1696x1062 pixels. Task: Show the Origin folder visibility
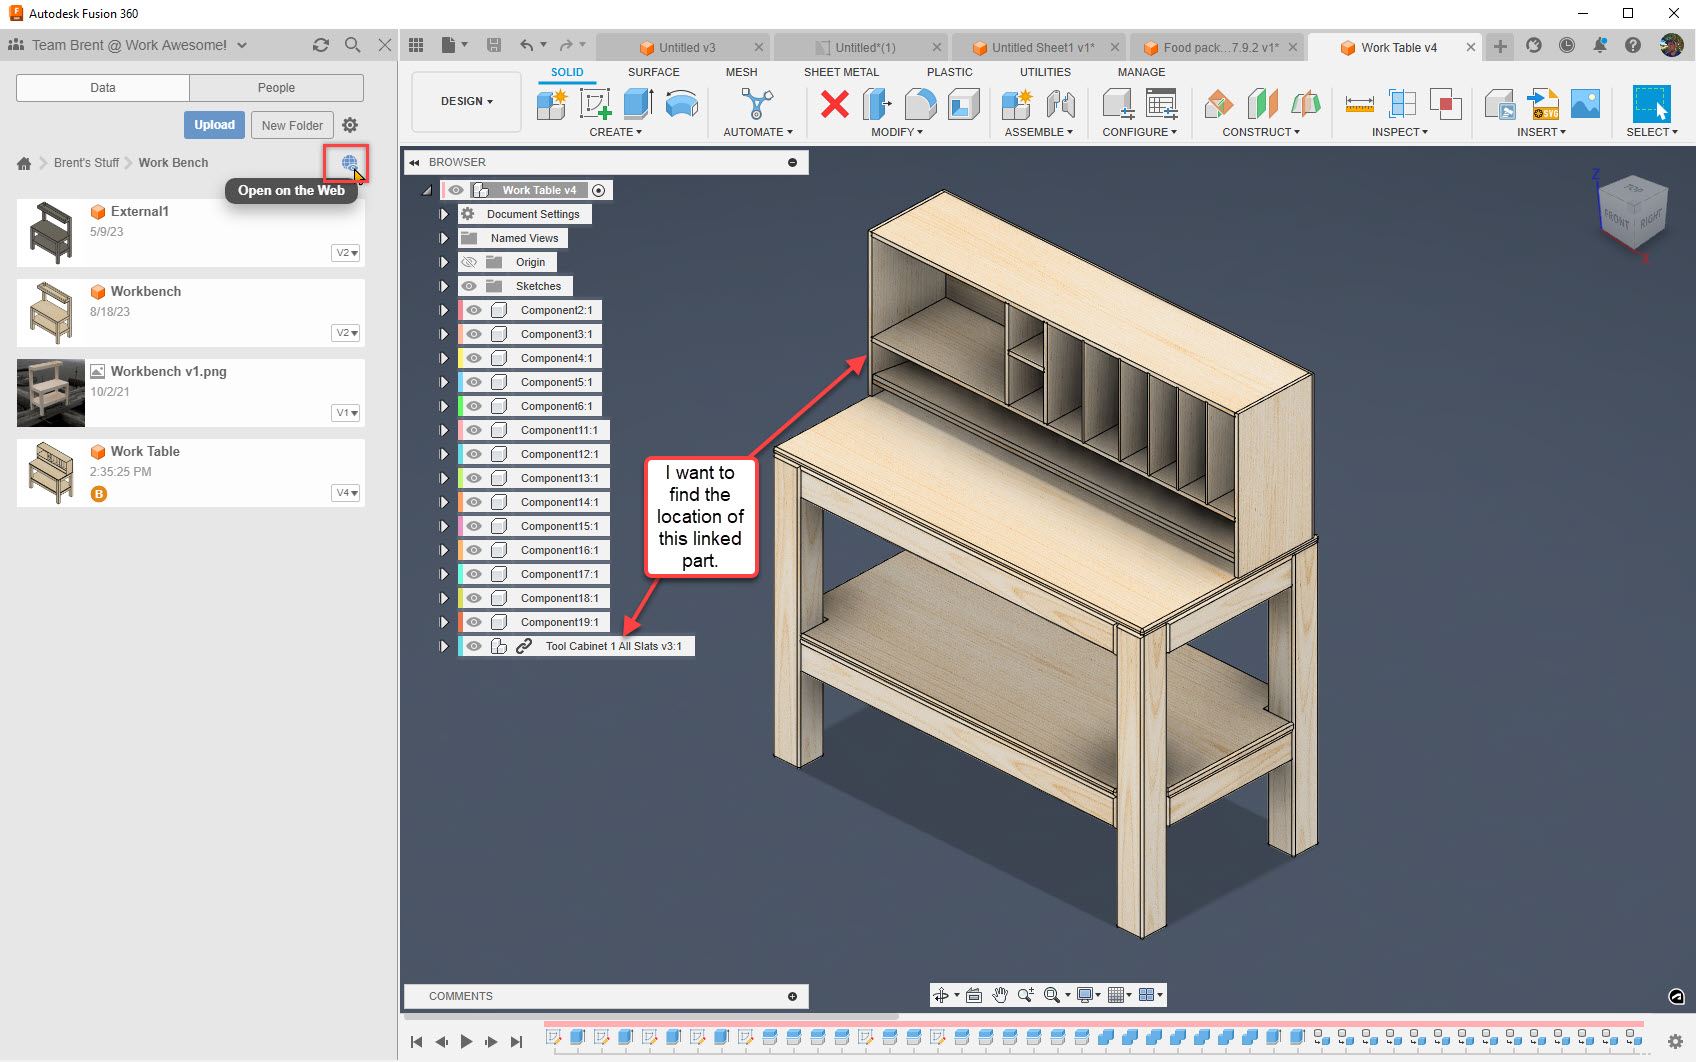point(469,261)
